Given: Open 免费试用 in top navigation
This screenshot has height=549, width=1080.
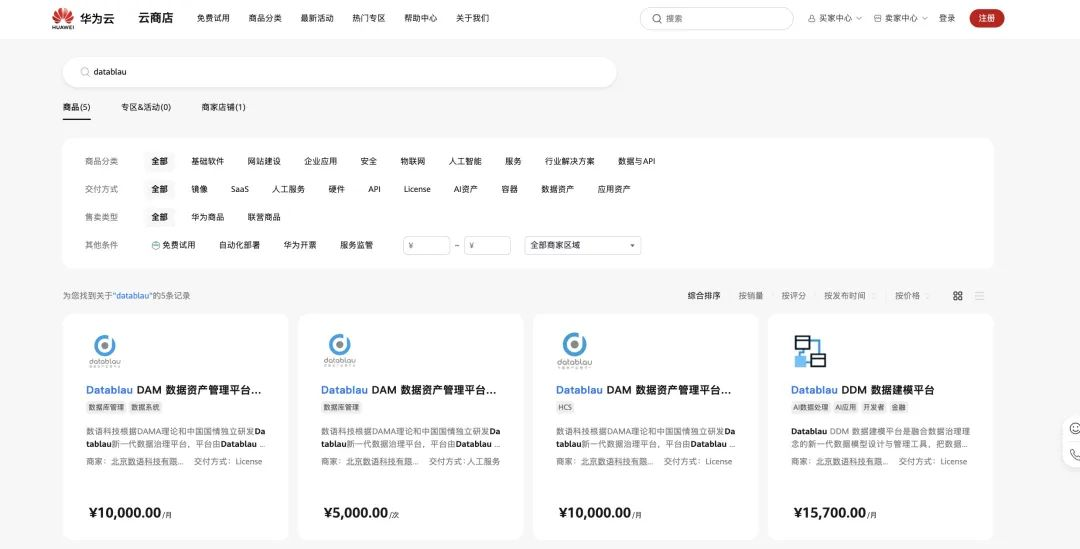Looking at the screenshot, I should point(213,19).
